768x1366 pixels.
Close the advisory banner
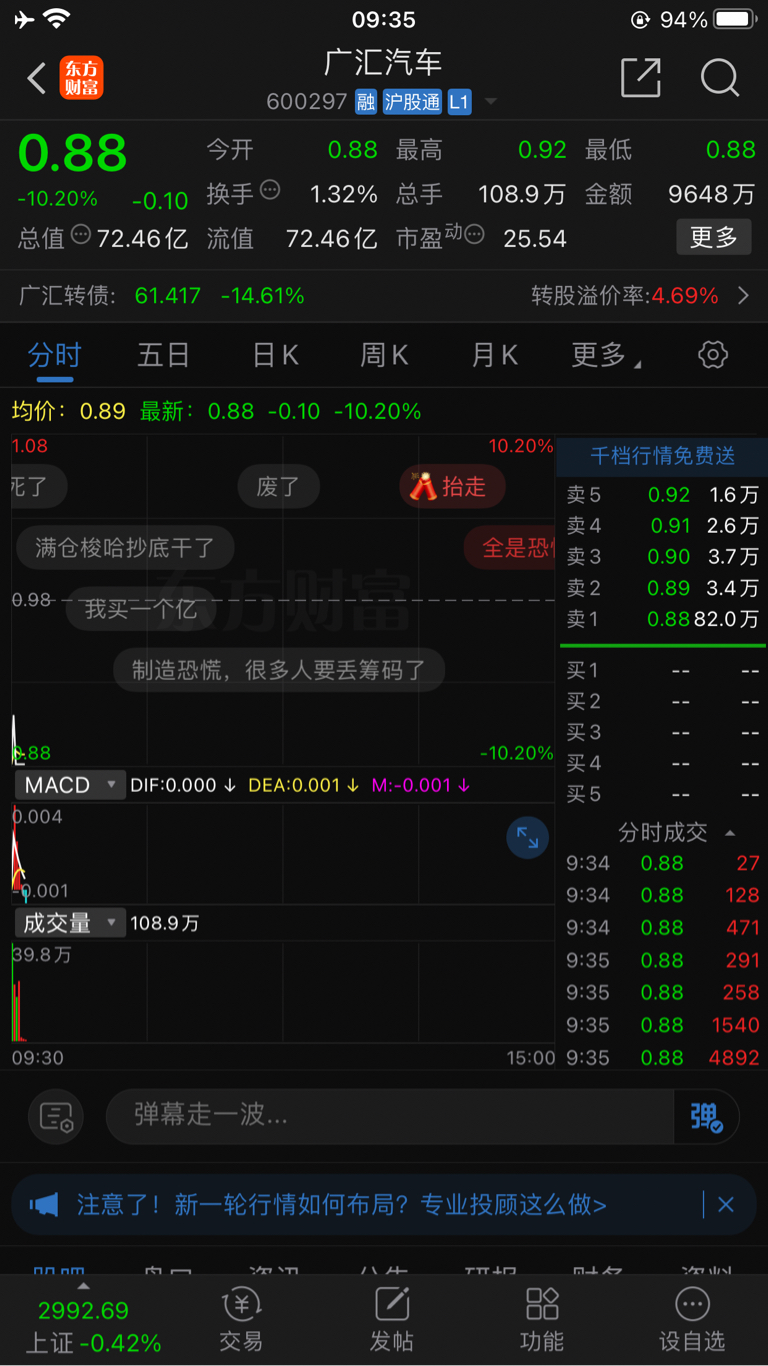click(726, 1205)
